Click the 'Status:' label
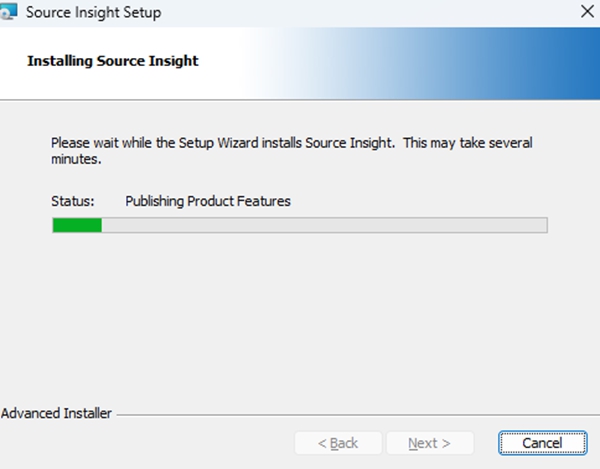 [73, 201]
